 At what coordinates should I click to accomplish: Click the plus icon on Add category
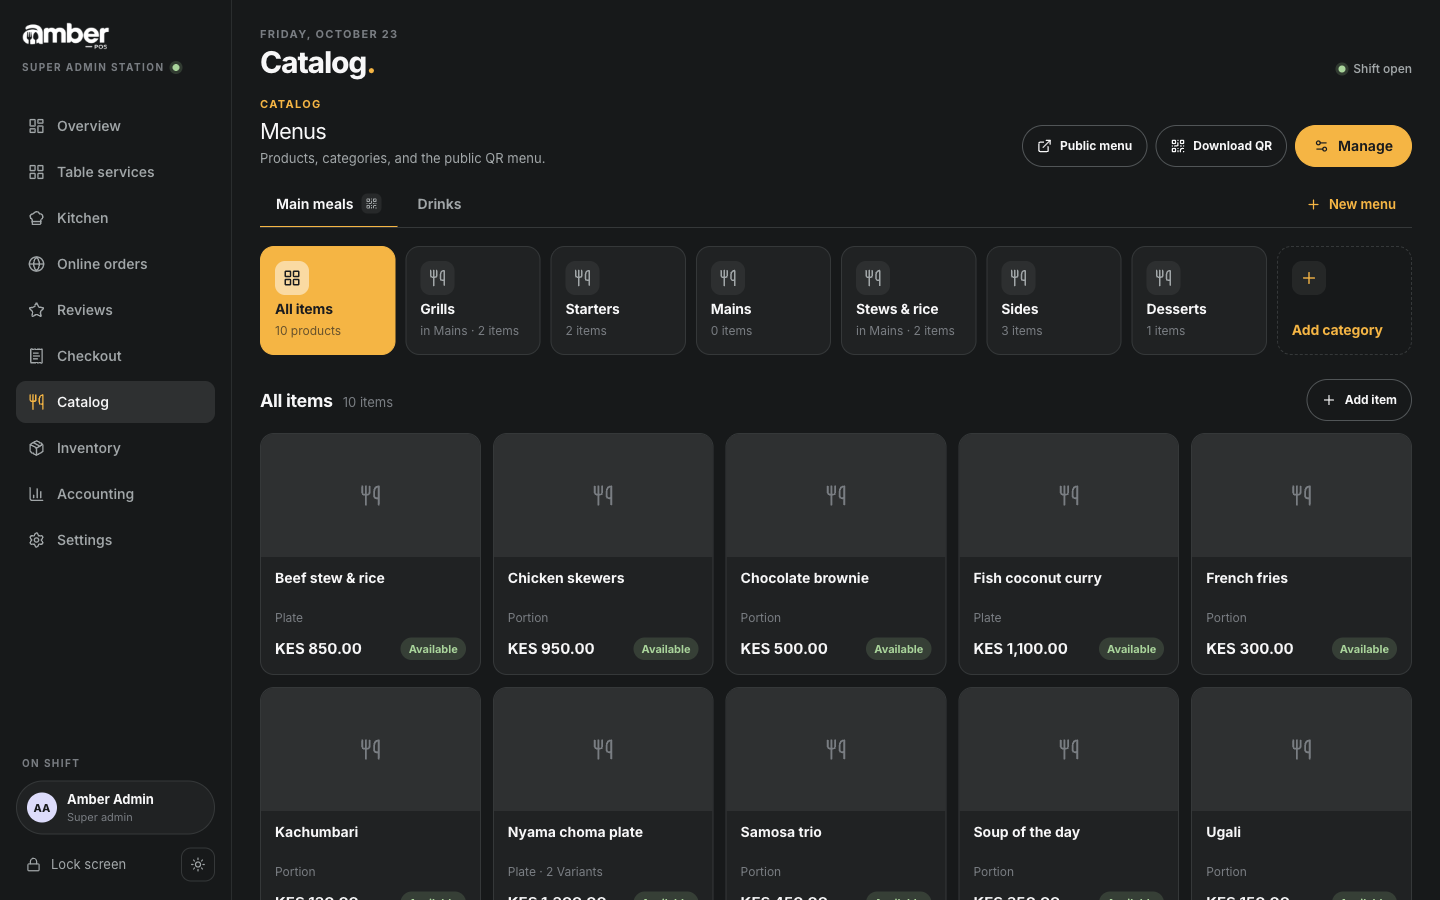[x=1309, y=278]
